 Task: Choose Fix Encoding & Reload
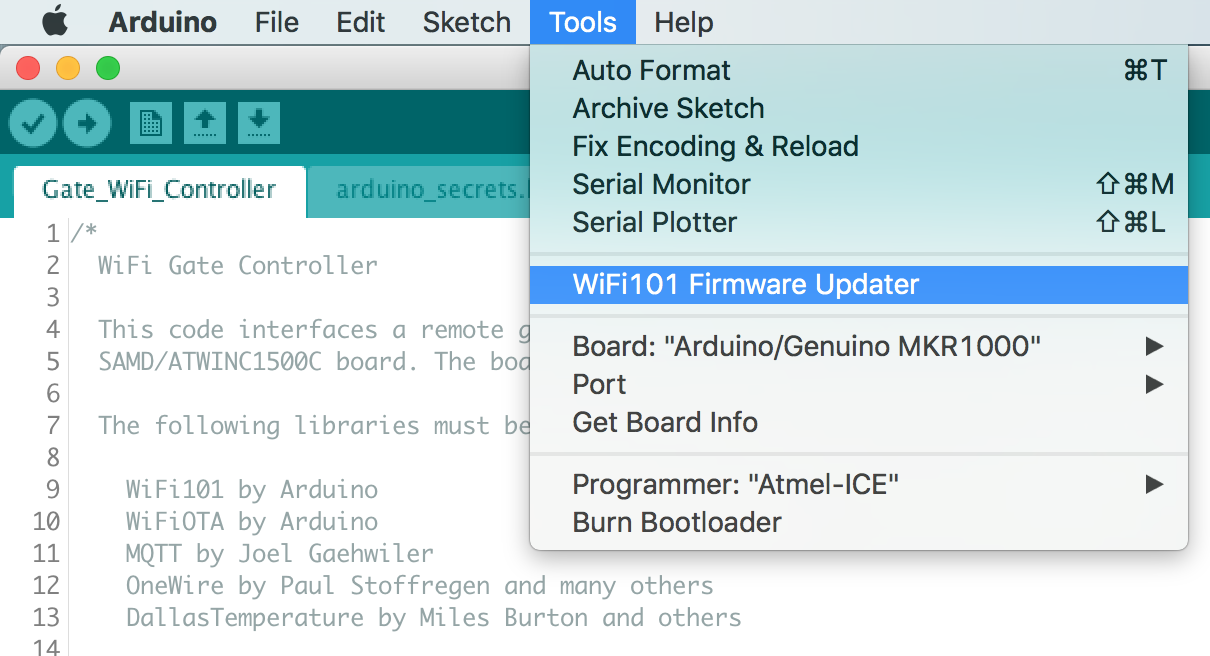tap(859, 146)
